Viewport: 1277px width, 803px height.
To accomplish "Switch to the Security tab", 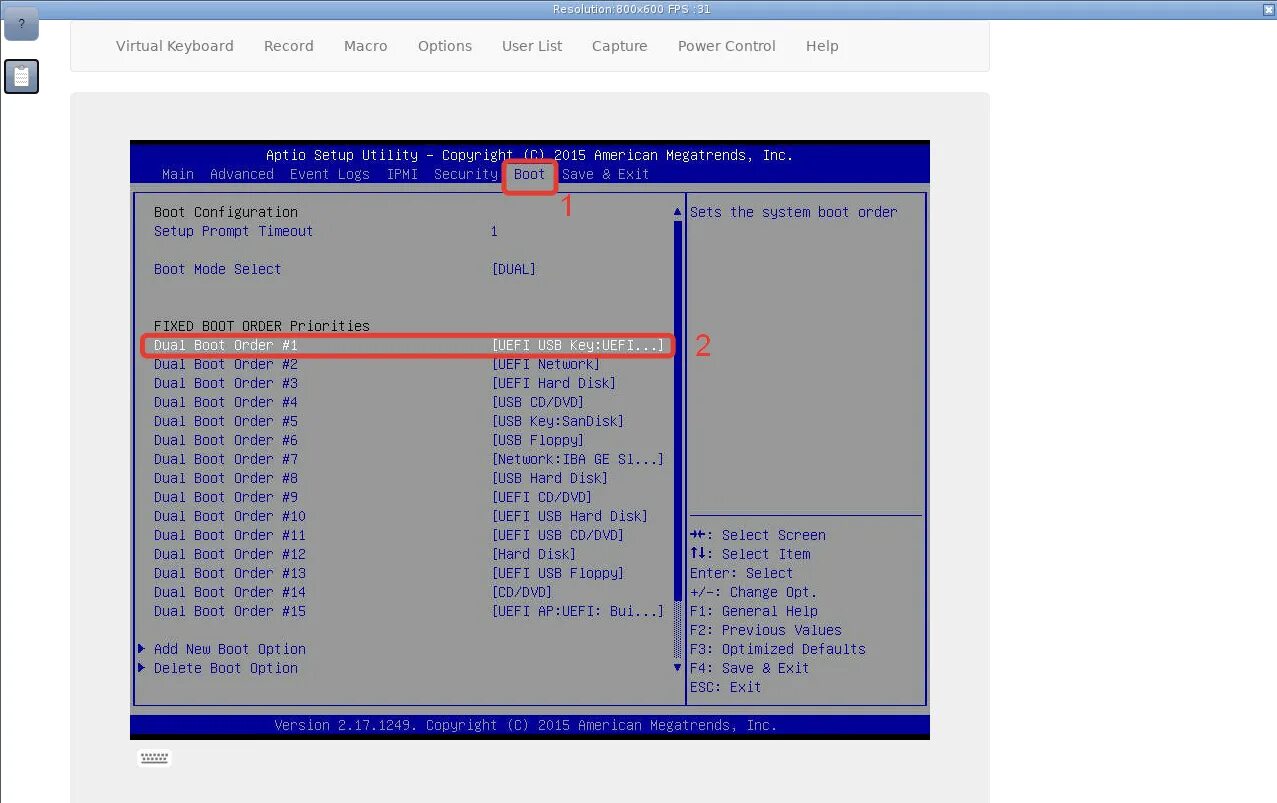I will pyautogui.click(x=466, y=174).
